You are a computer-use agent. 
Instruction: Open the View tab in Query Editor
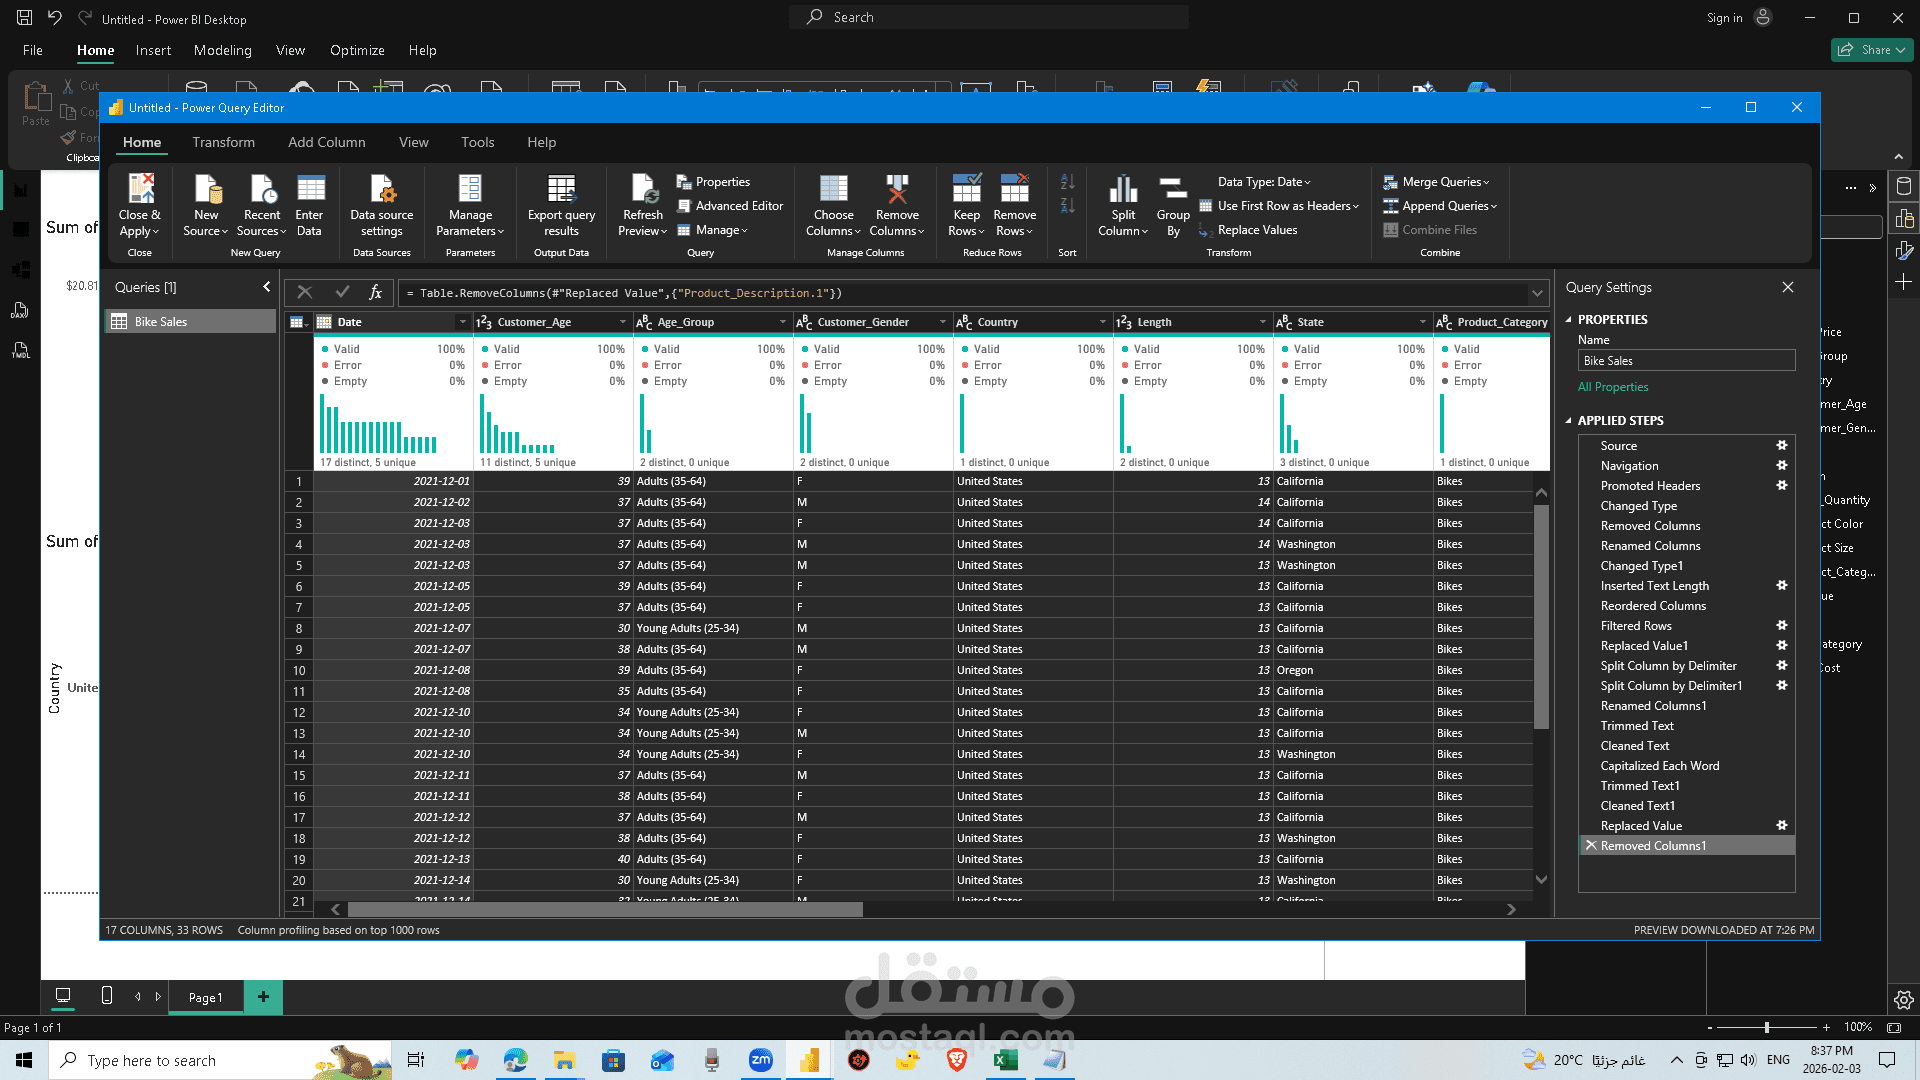tap(414, 142)
